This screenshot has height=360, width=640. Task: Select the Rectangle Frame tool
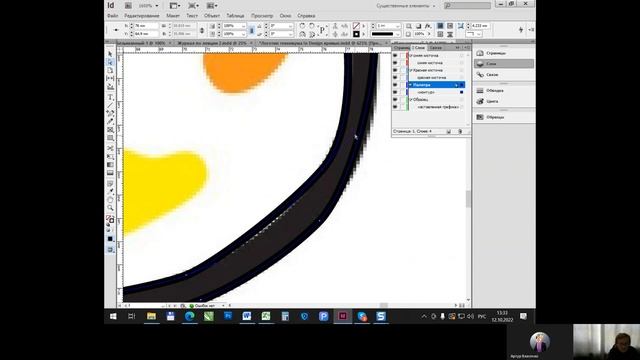pyautogui.click(x=110, y=130)
